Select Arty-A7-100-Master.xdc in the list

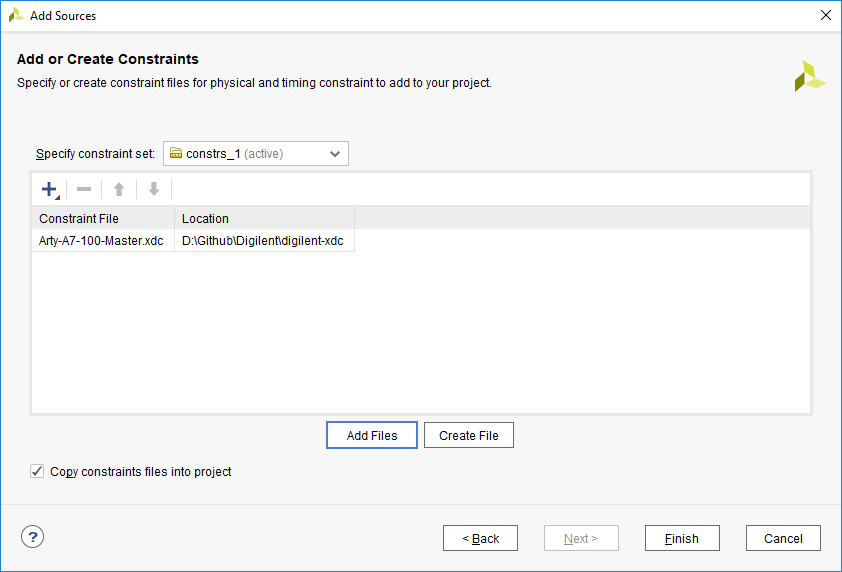coord(101,241)
